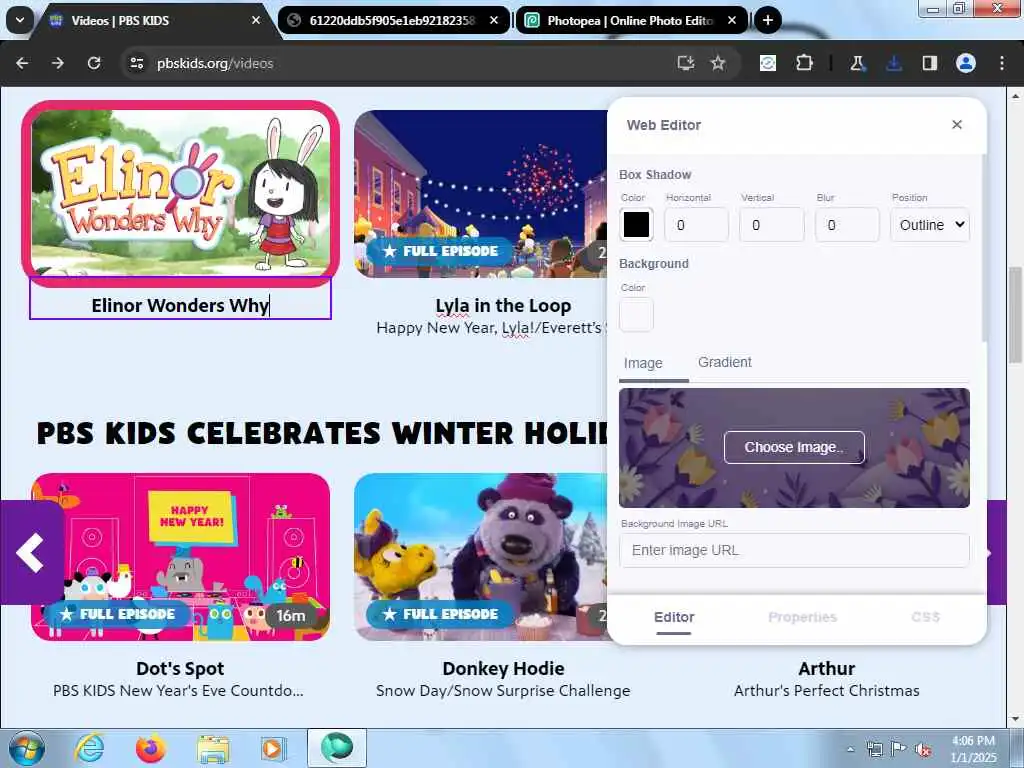Open the Dot's Spot video thumbnail
The height and width of the screenshot is (768, 1024).
tap(181, 556)
